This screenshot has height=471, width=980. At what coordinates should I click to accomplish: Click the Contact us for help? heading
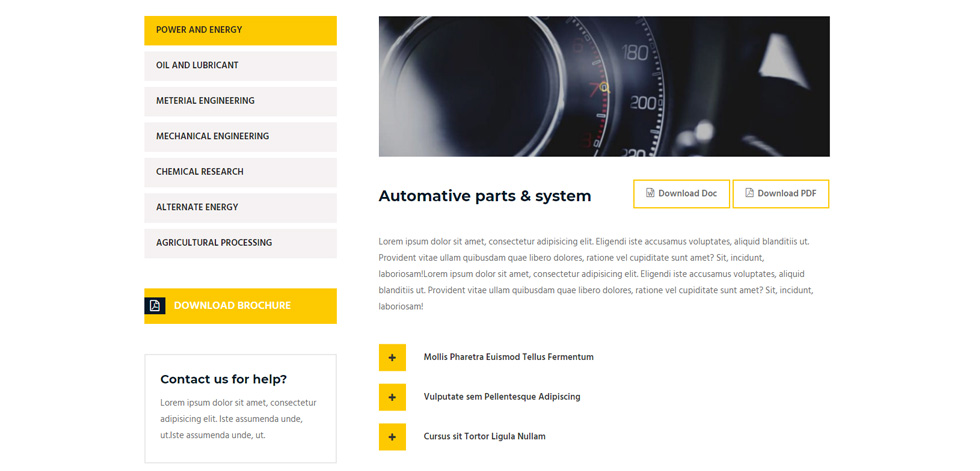[223, 379]
